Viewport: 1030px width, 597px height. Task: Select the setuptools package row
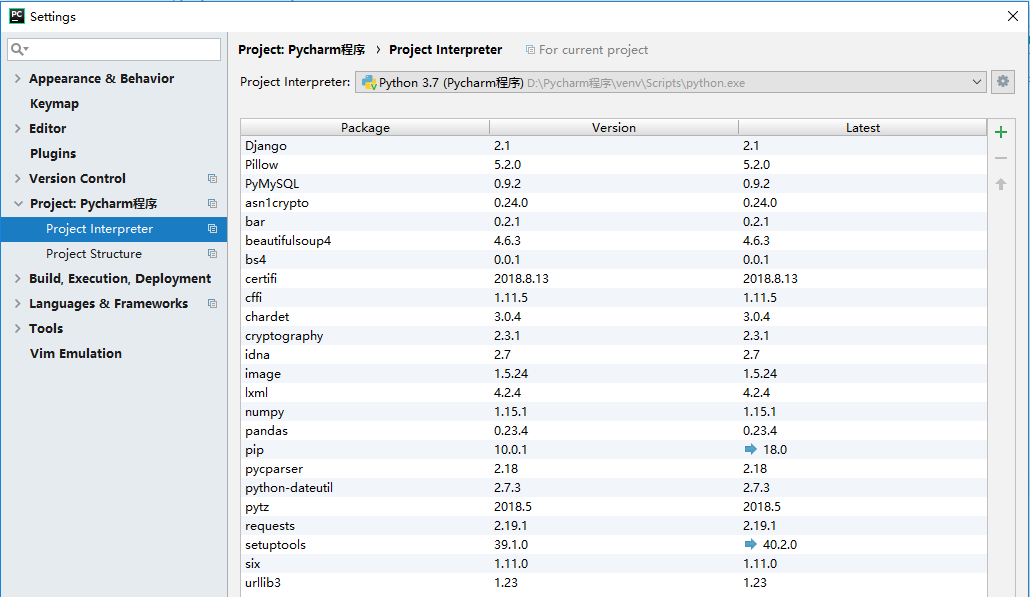(614, 545)
